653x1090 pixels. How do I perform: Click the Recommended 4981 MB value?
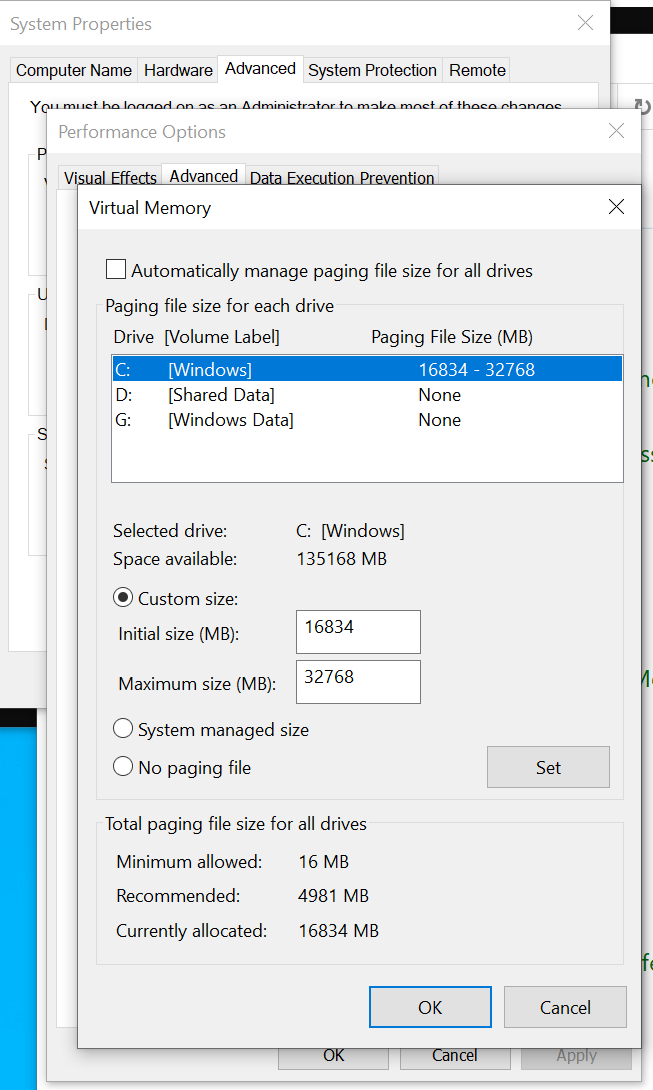coord(333,895)
